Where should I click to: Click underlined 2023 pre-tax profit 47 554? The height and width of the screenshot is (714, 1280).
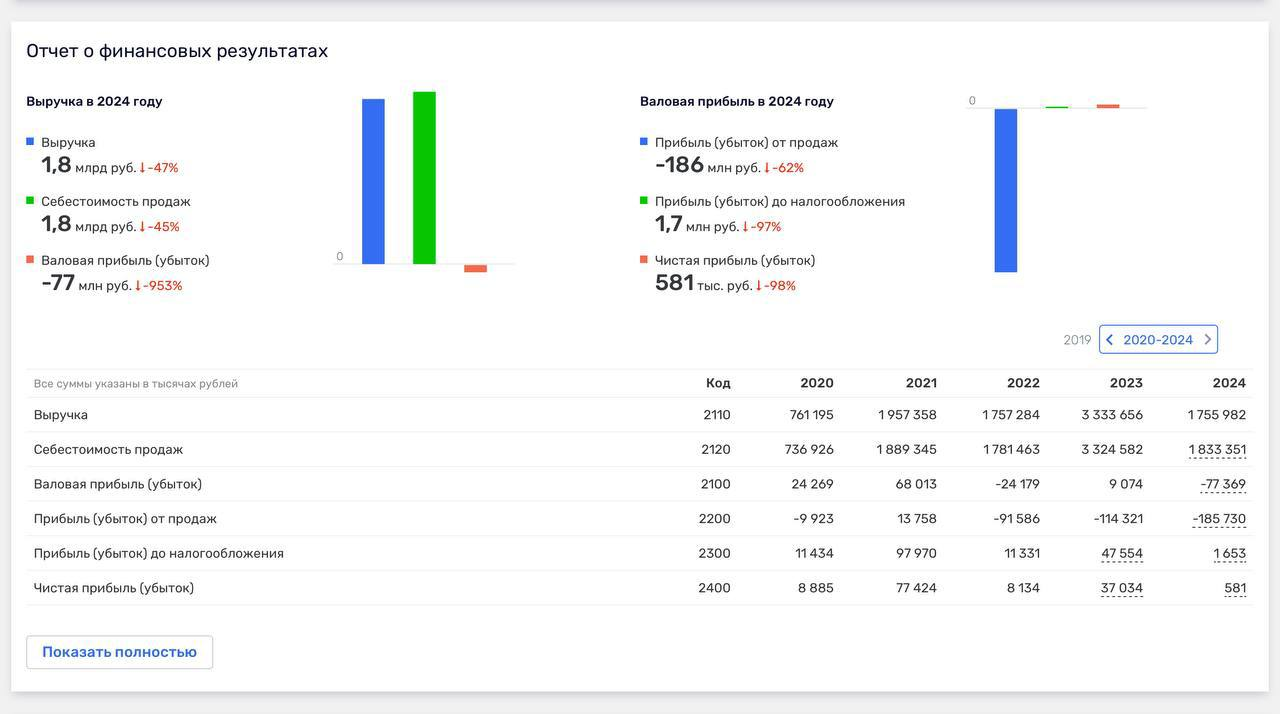tap(1121, 554)
